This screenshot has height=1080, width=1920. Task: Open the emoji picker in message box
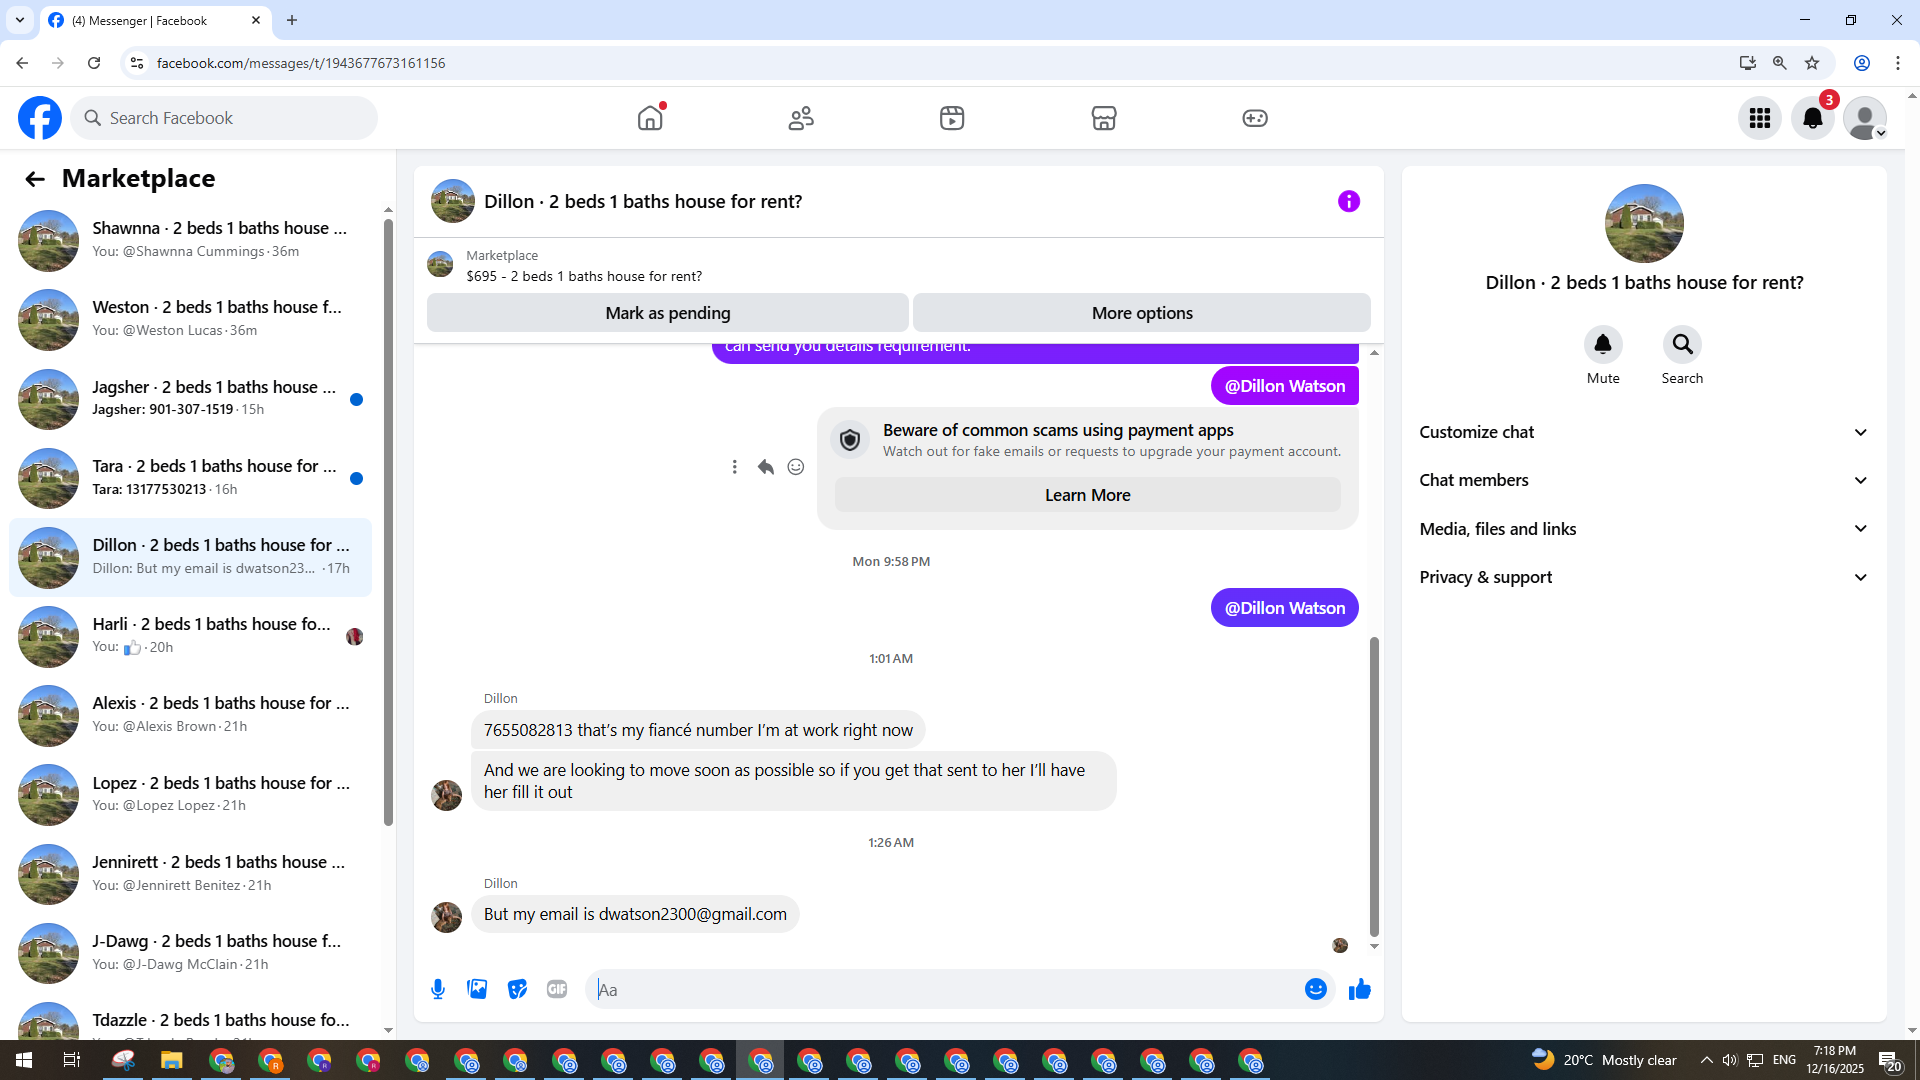(x=1316, y=990)
